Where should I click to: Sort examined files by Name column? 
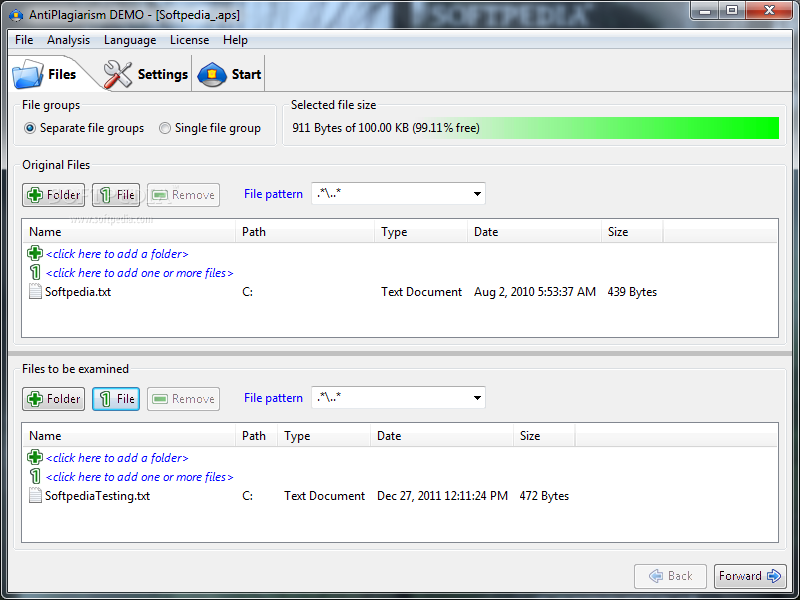129,436
